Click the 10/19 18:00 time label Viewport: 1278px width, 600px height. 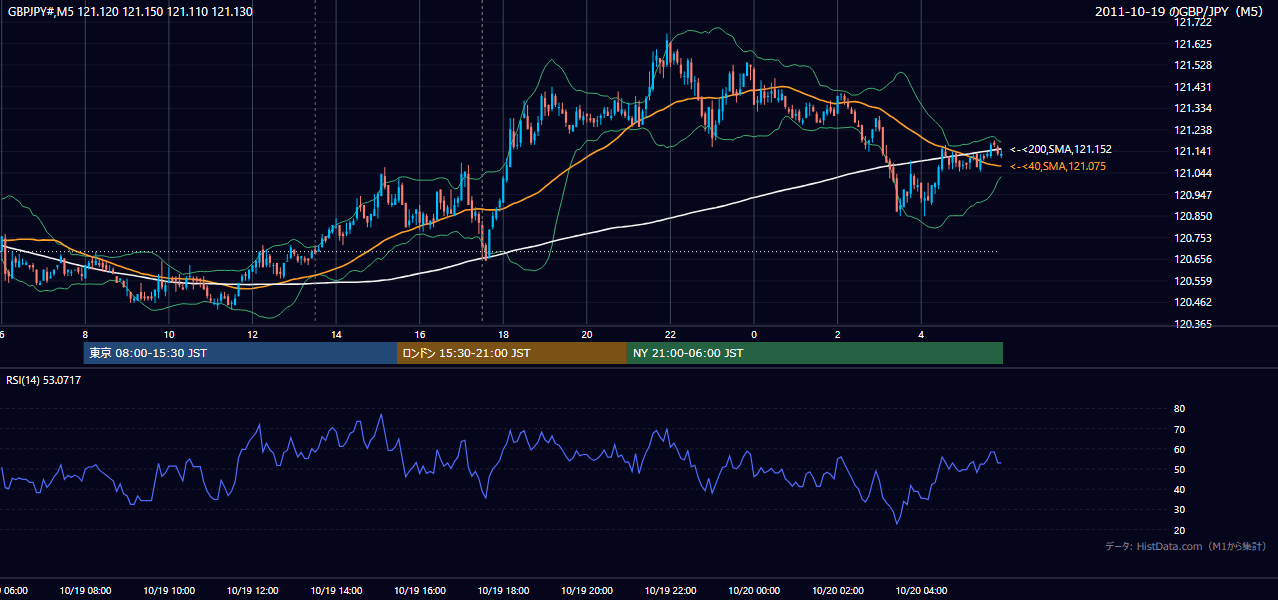coord(502,590)
